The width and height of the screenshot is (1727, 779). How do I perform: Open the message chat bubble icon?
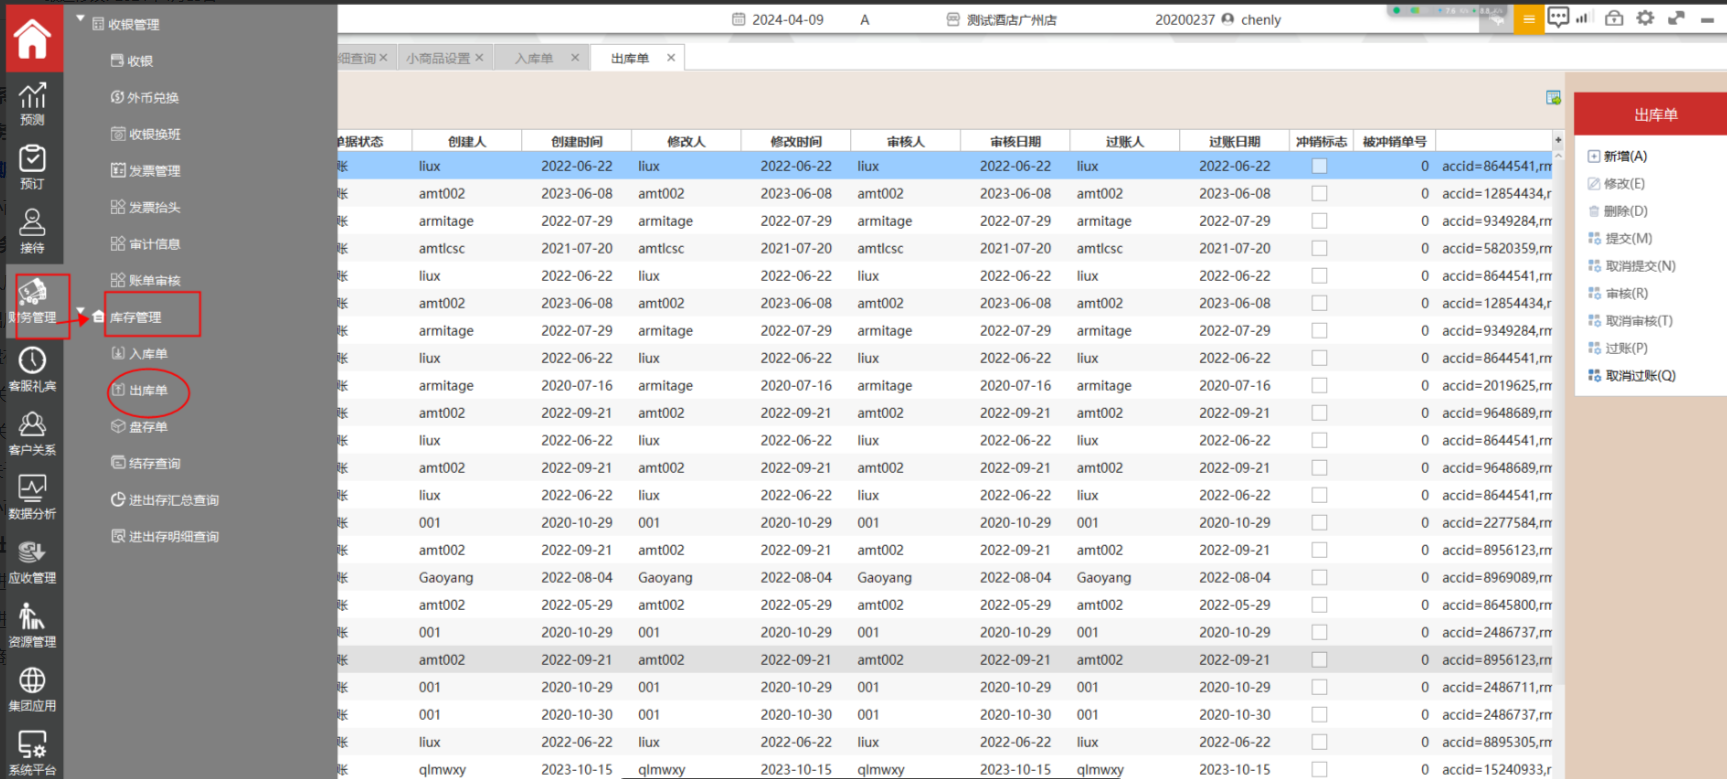tap(1557, 18)
